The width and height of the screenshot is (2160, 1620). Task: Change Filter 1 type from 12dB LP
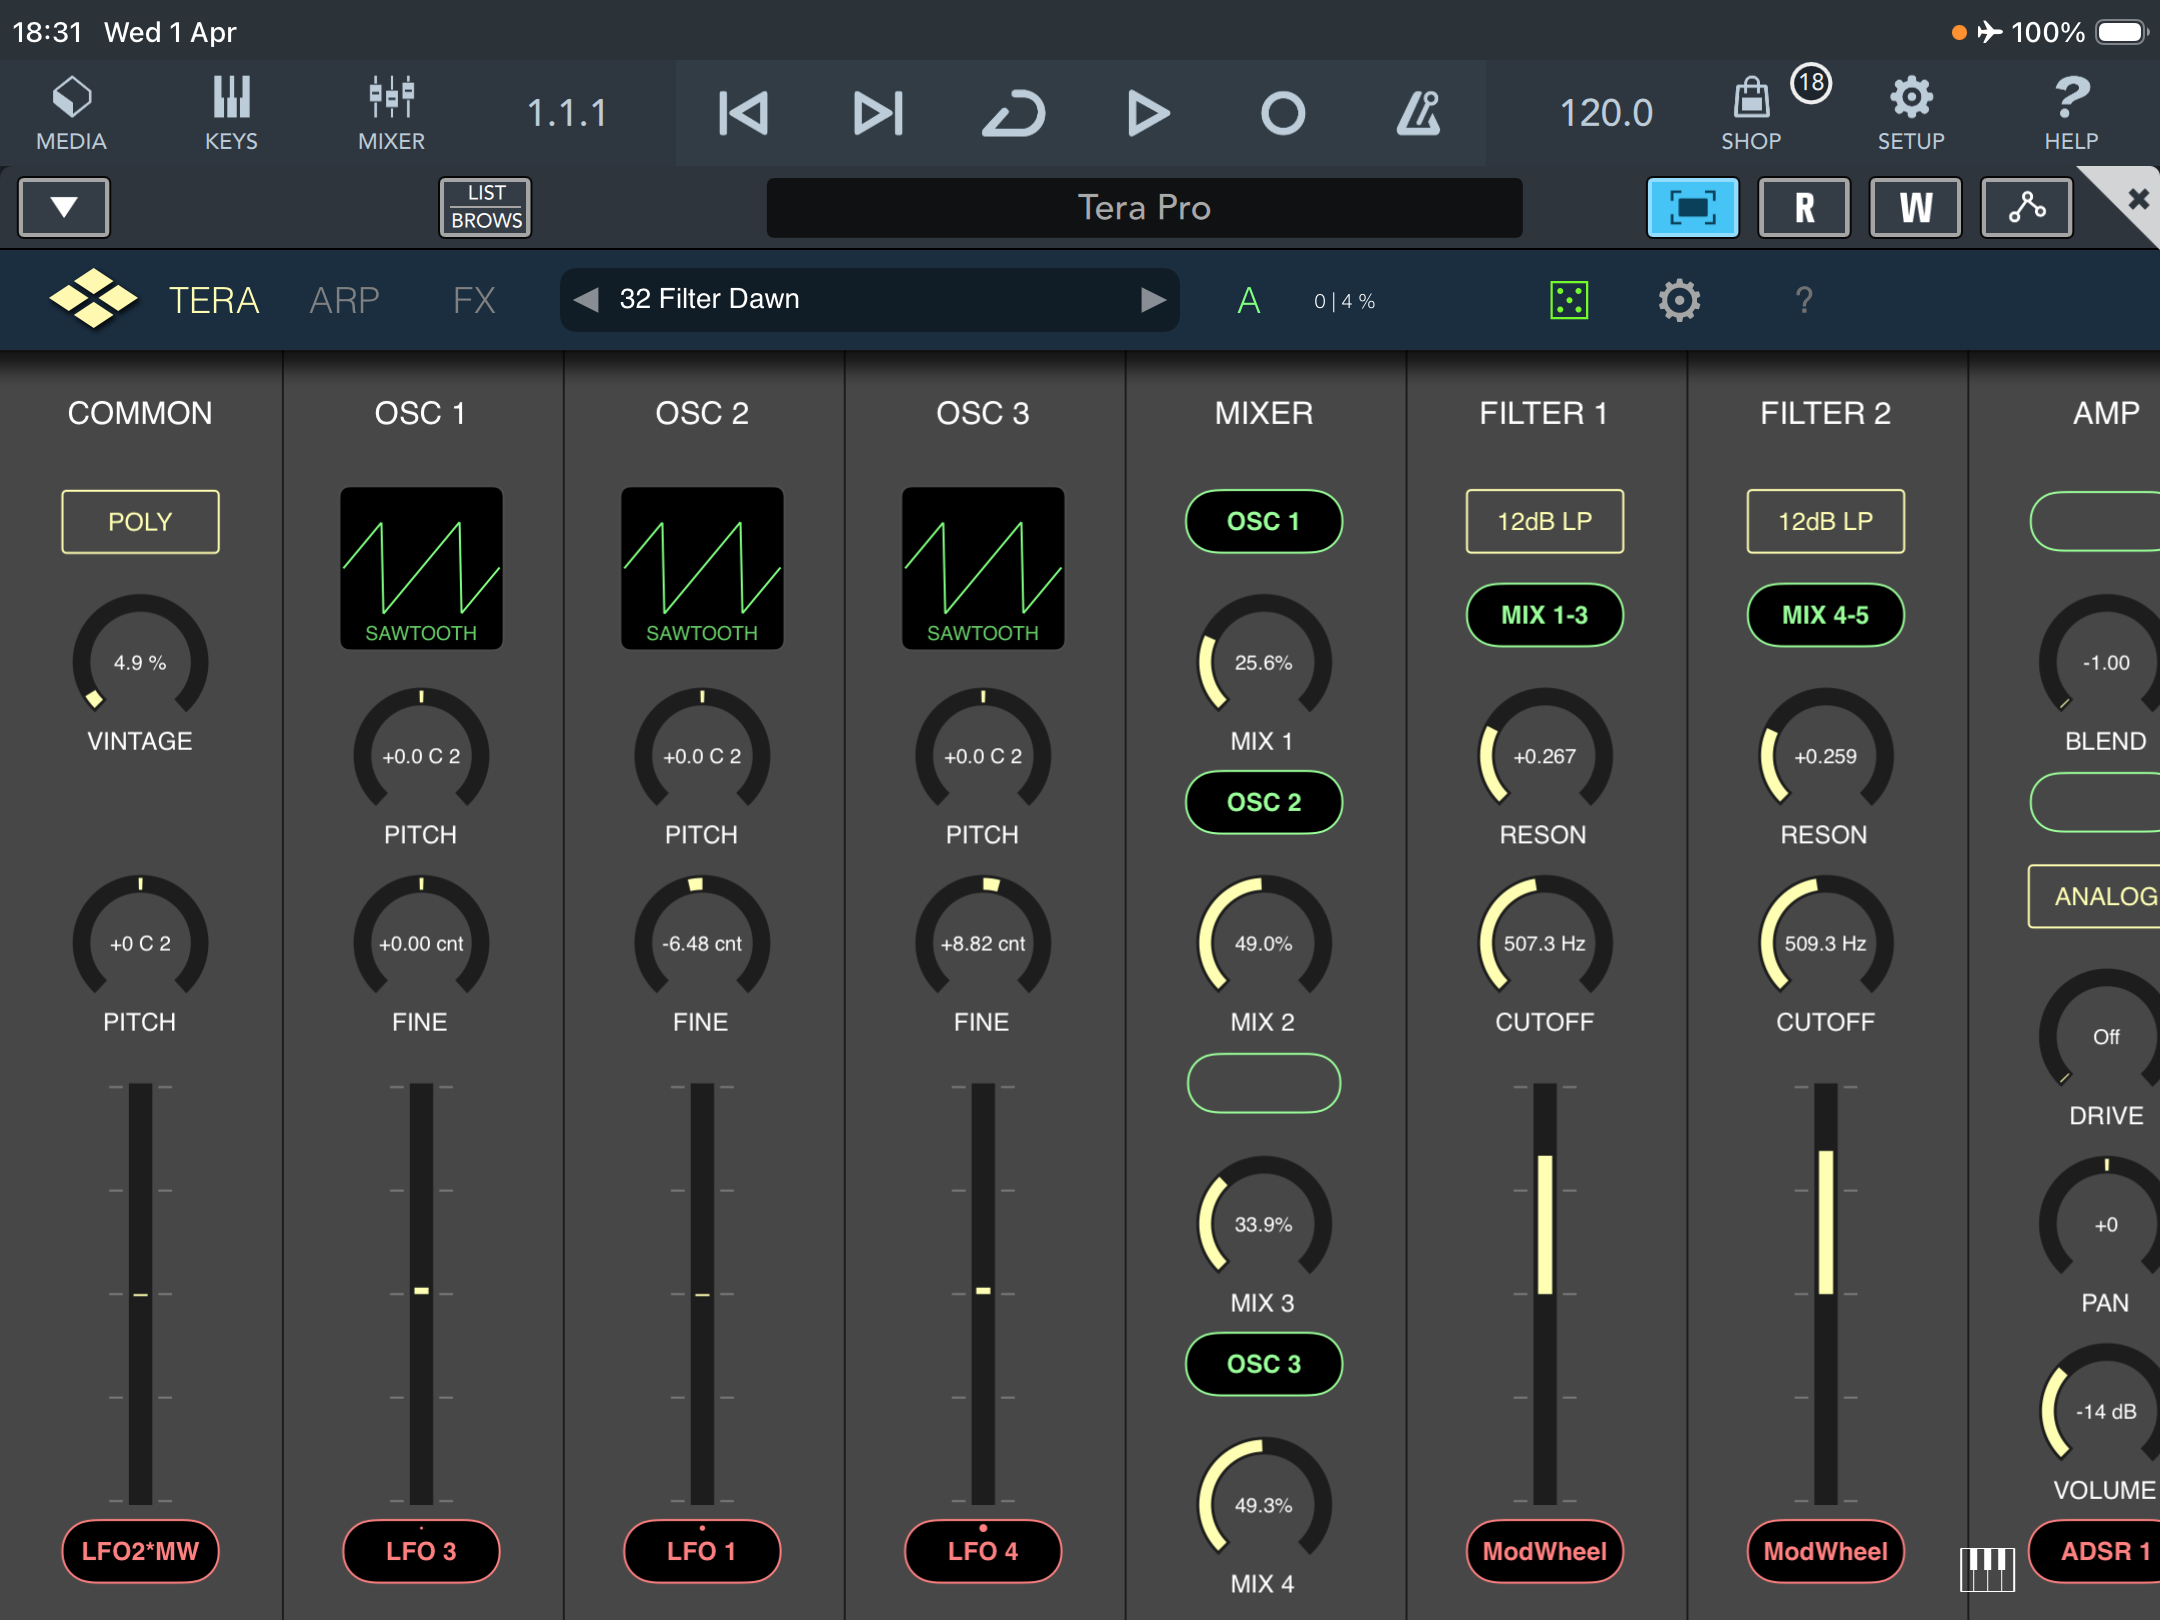click(x=1545, y=521)
